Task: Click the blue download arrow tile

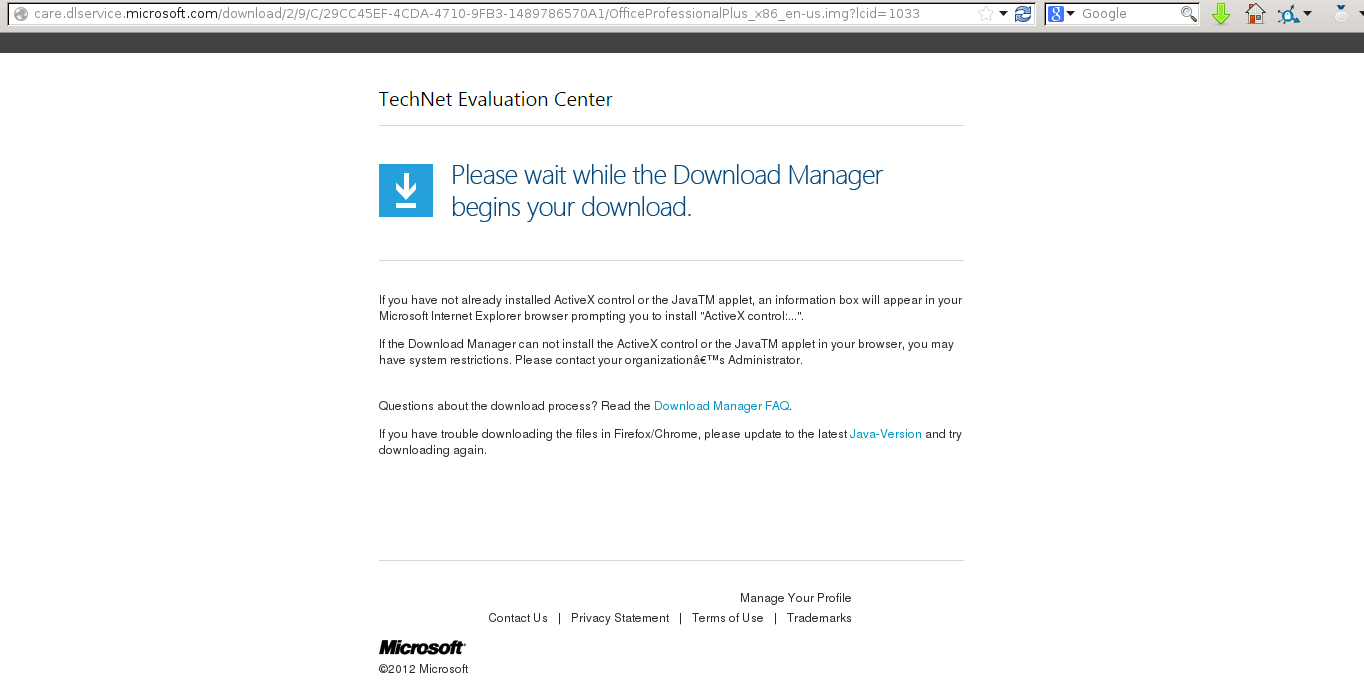Action: click(x=405, y=190)
